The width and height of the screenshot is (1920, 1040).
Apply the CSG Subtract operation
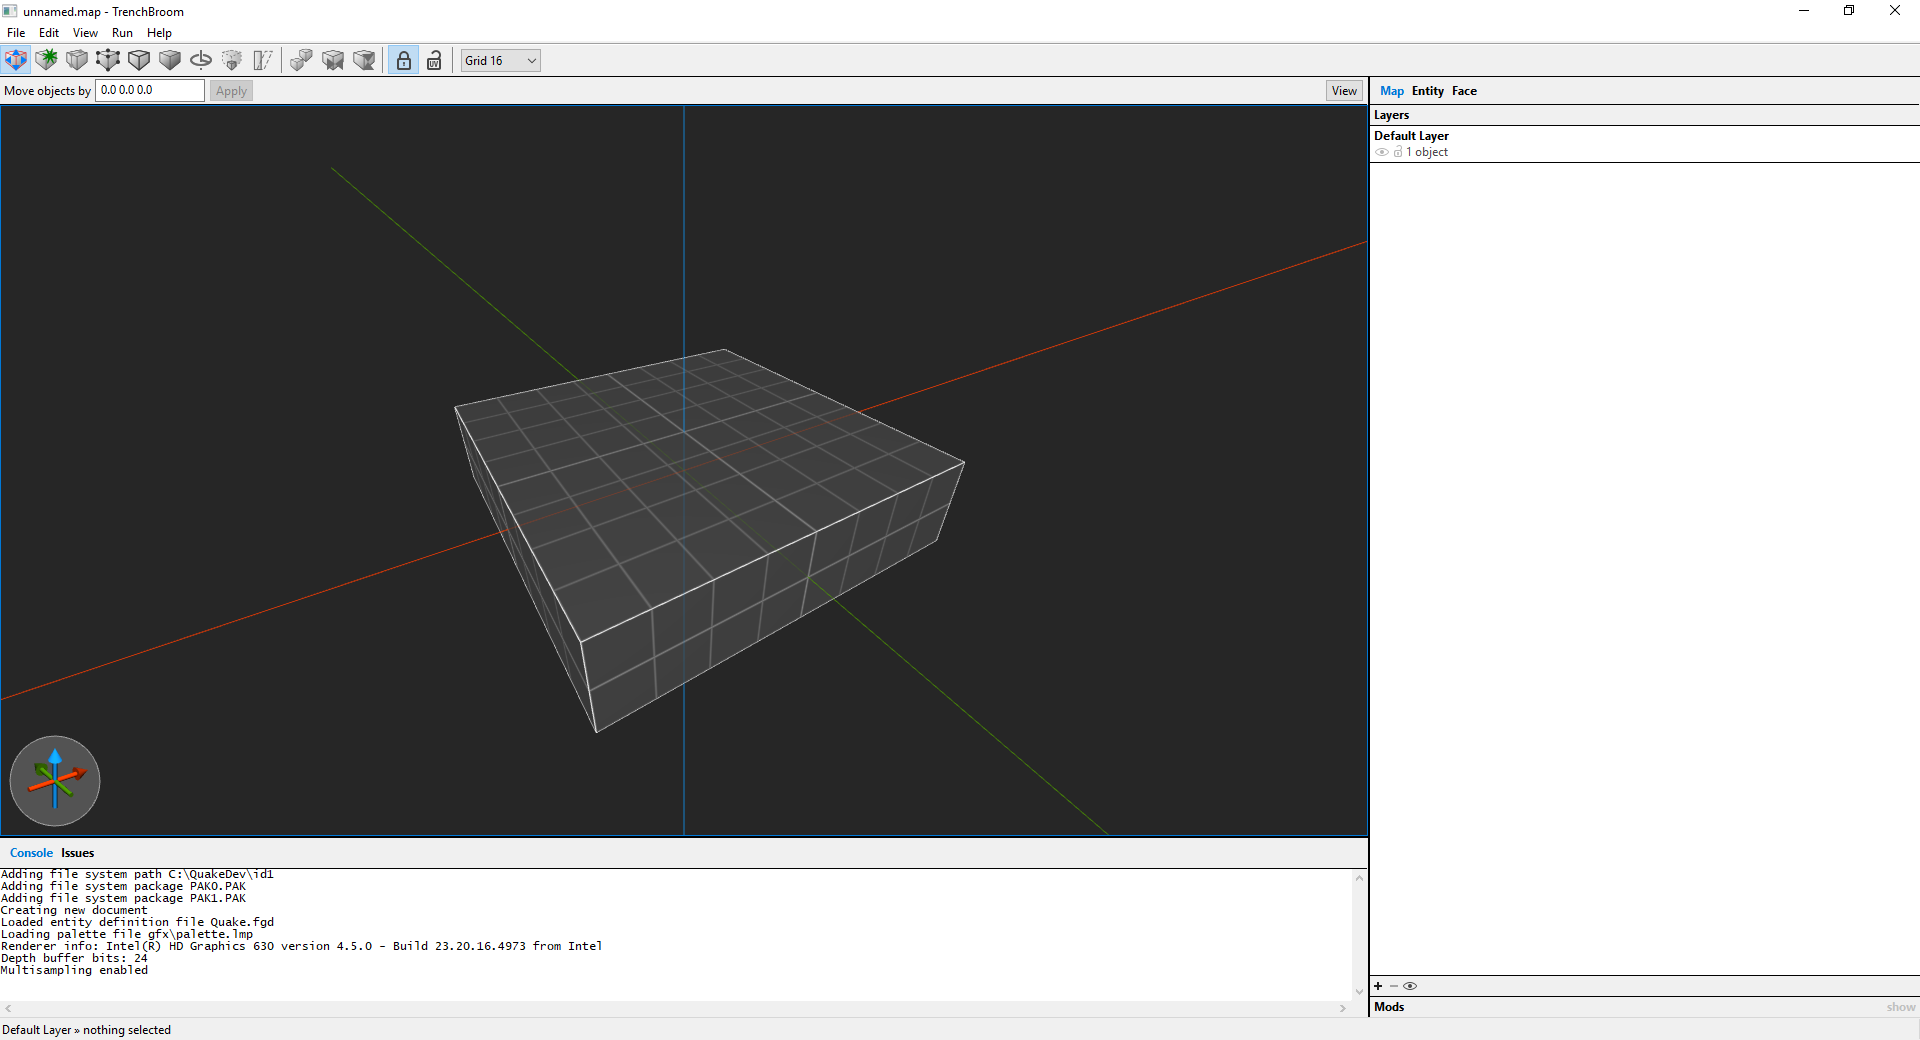[x=333, y=60]
